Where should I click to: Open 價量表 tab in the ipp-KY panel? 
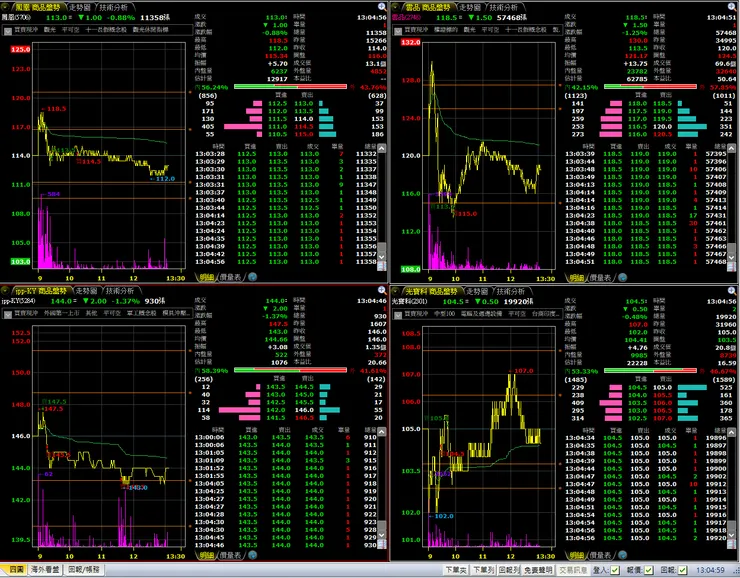pyautogui.click(x=230, y=555)
